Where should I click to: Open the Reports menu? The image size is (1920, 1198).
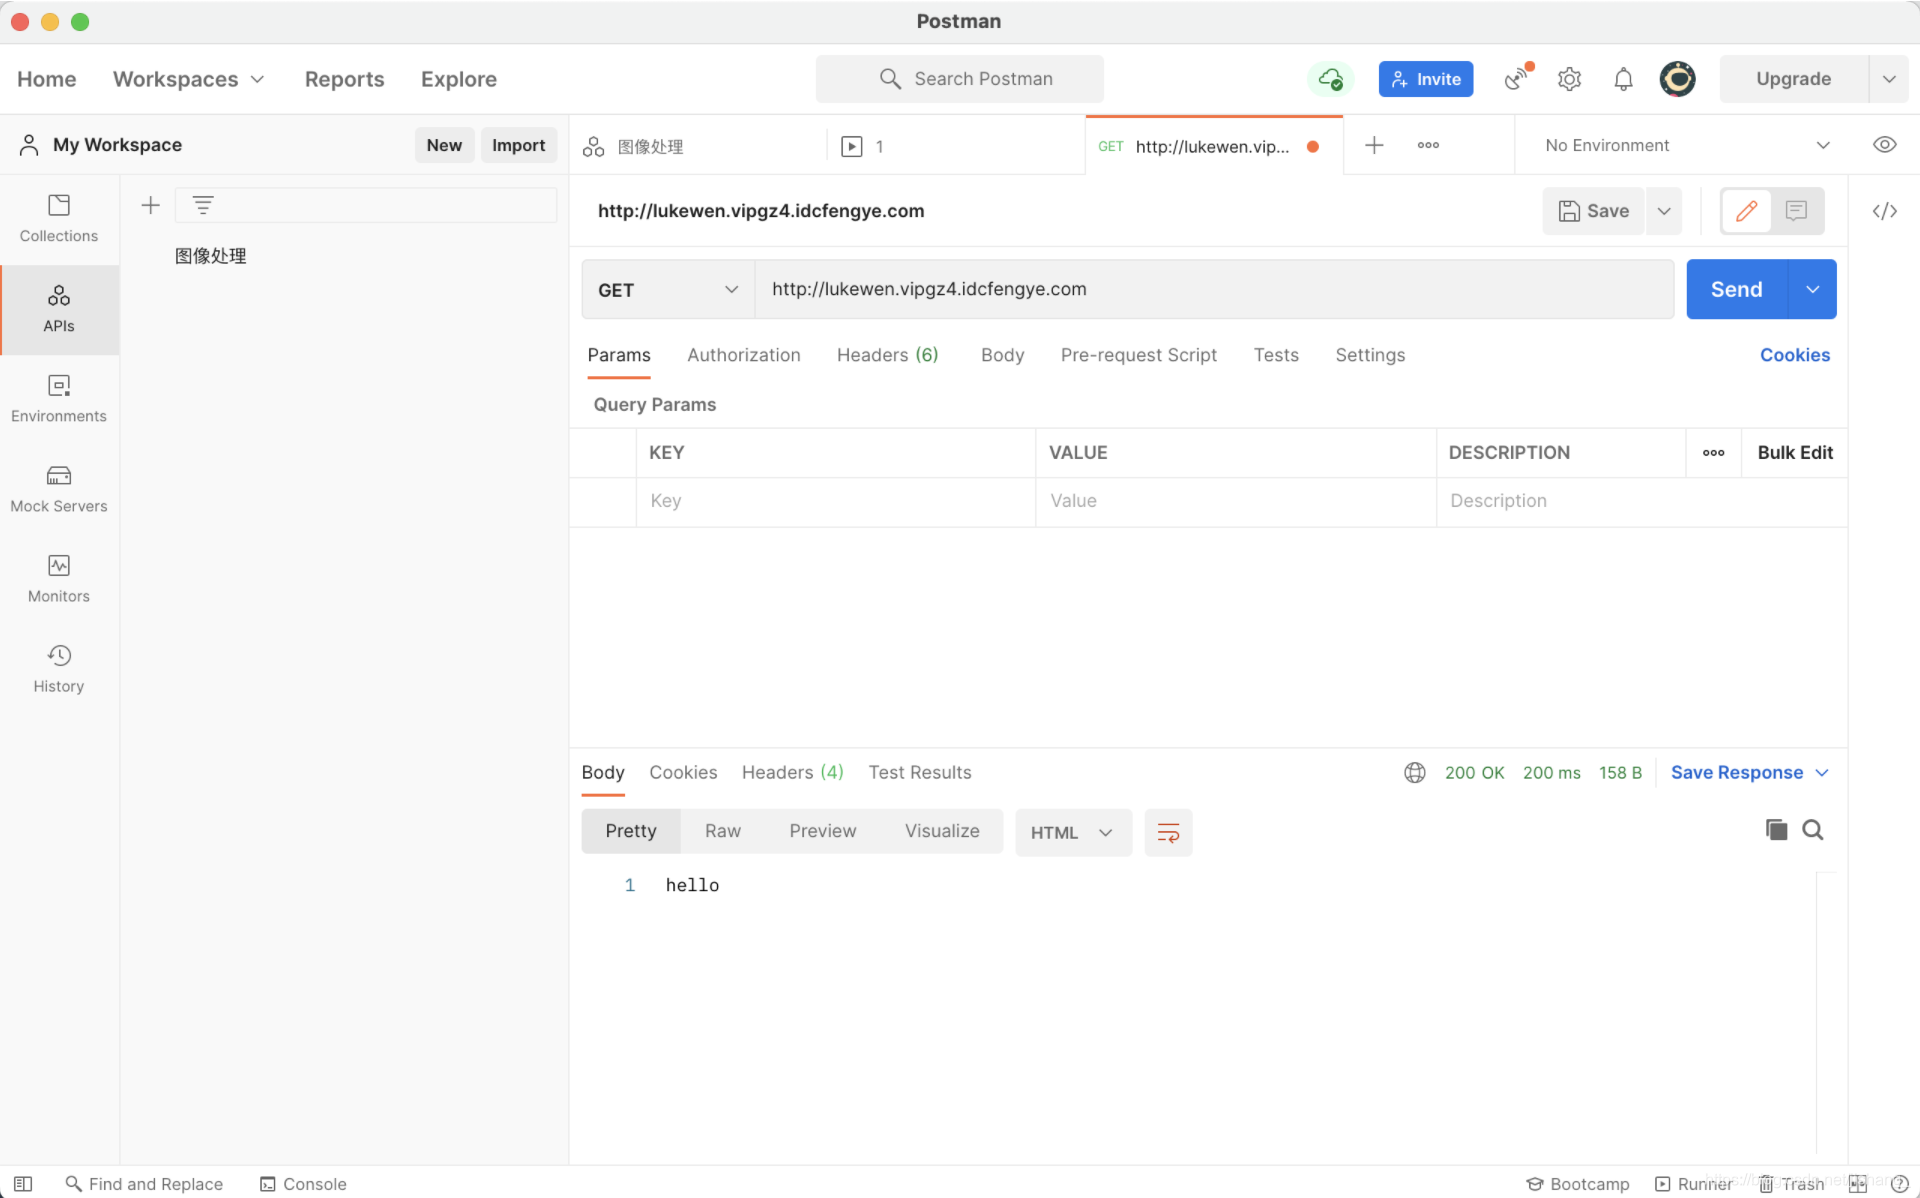(344, 79)
